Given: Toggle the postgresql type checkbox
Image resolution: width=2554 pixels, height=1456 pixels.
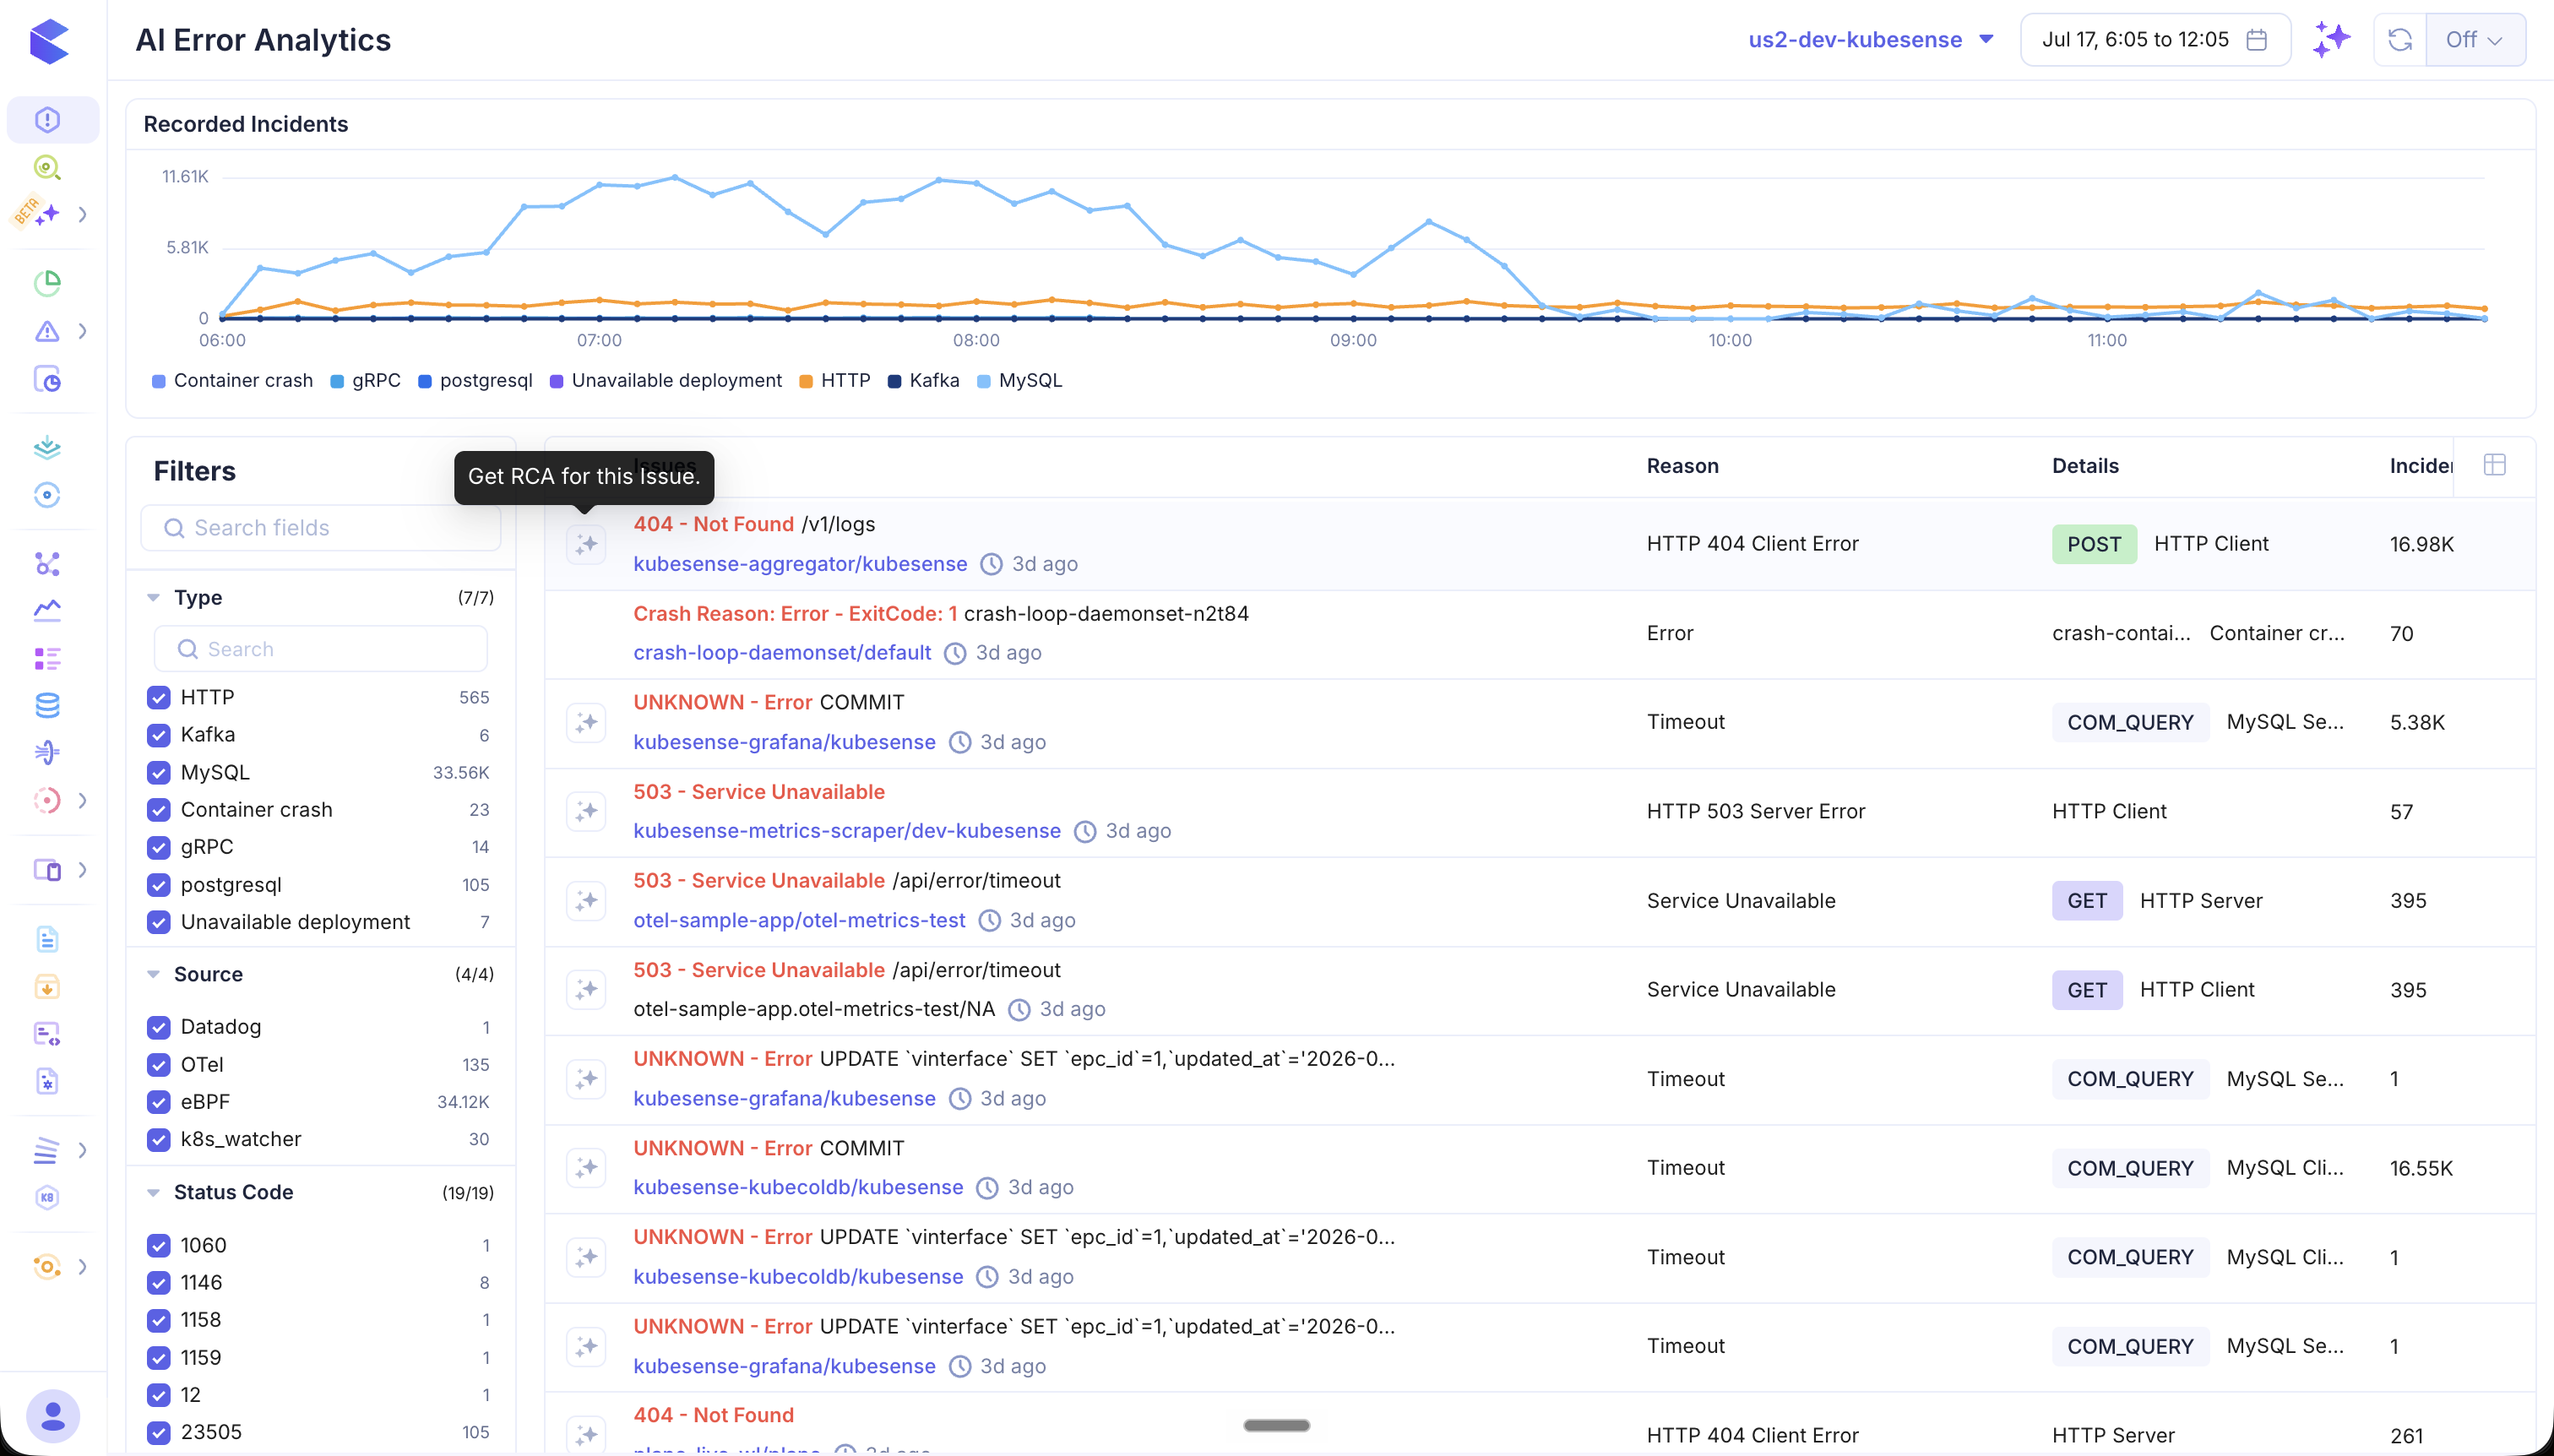Looking at the screenshot, I should click(x=158, y=885).
